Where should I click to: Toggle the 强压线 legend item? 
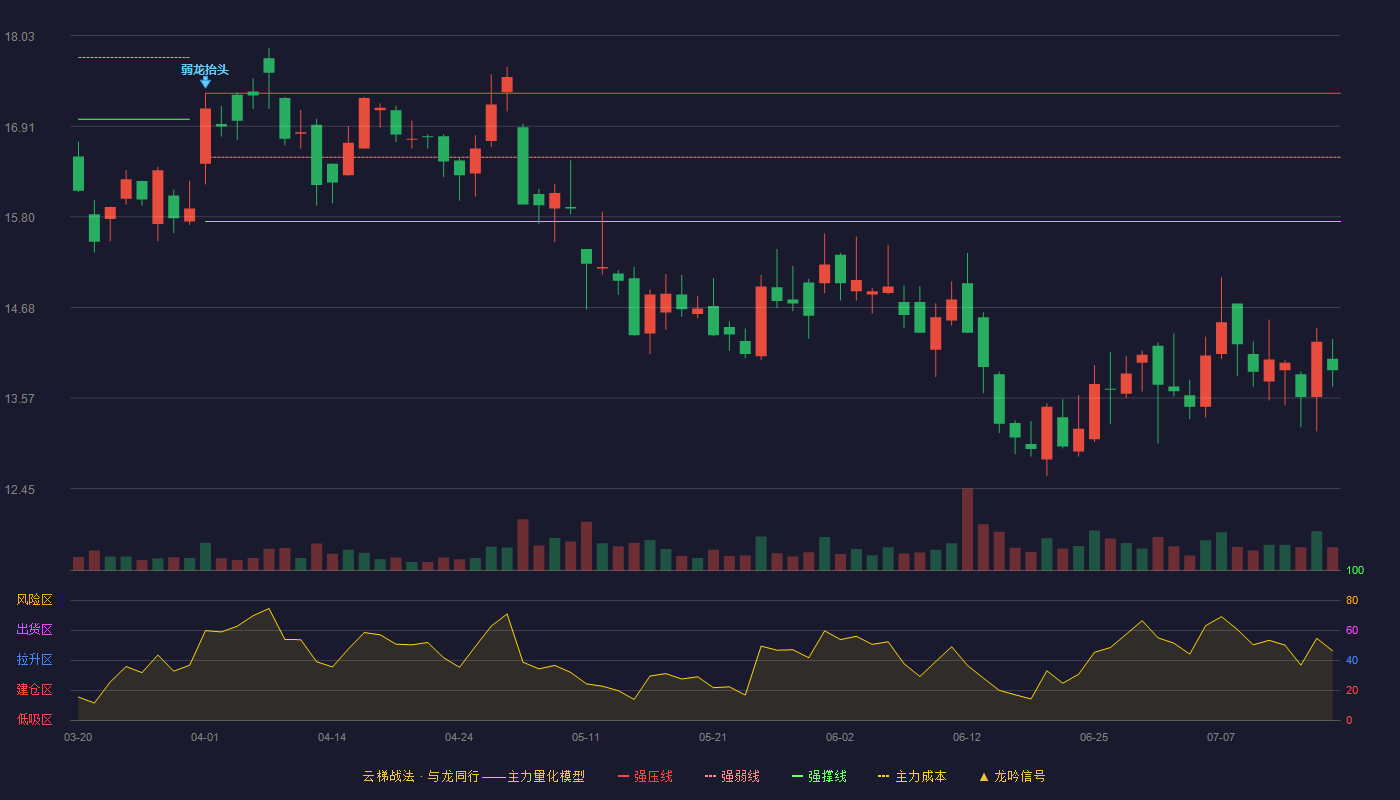(x=645, y=776)
